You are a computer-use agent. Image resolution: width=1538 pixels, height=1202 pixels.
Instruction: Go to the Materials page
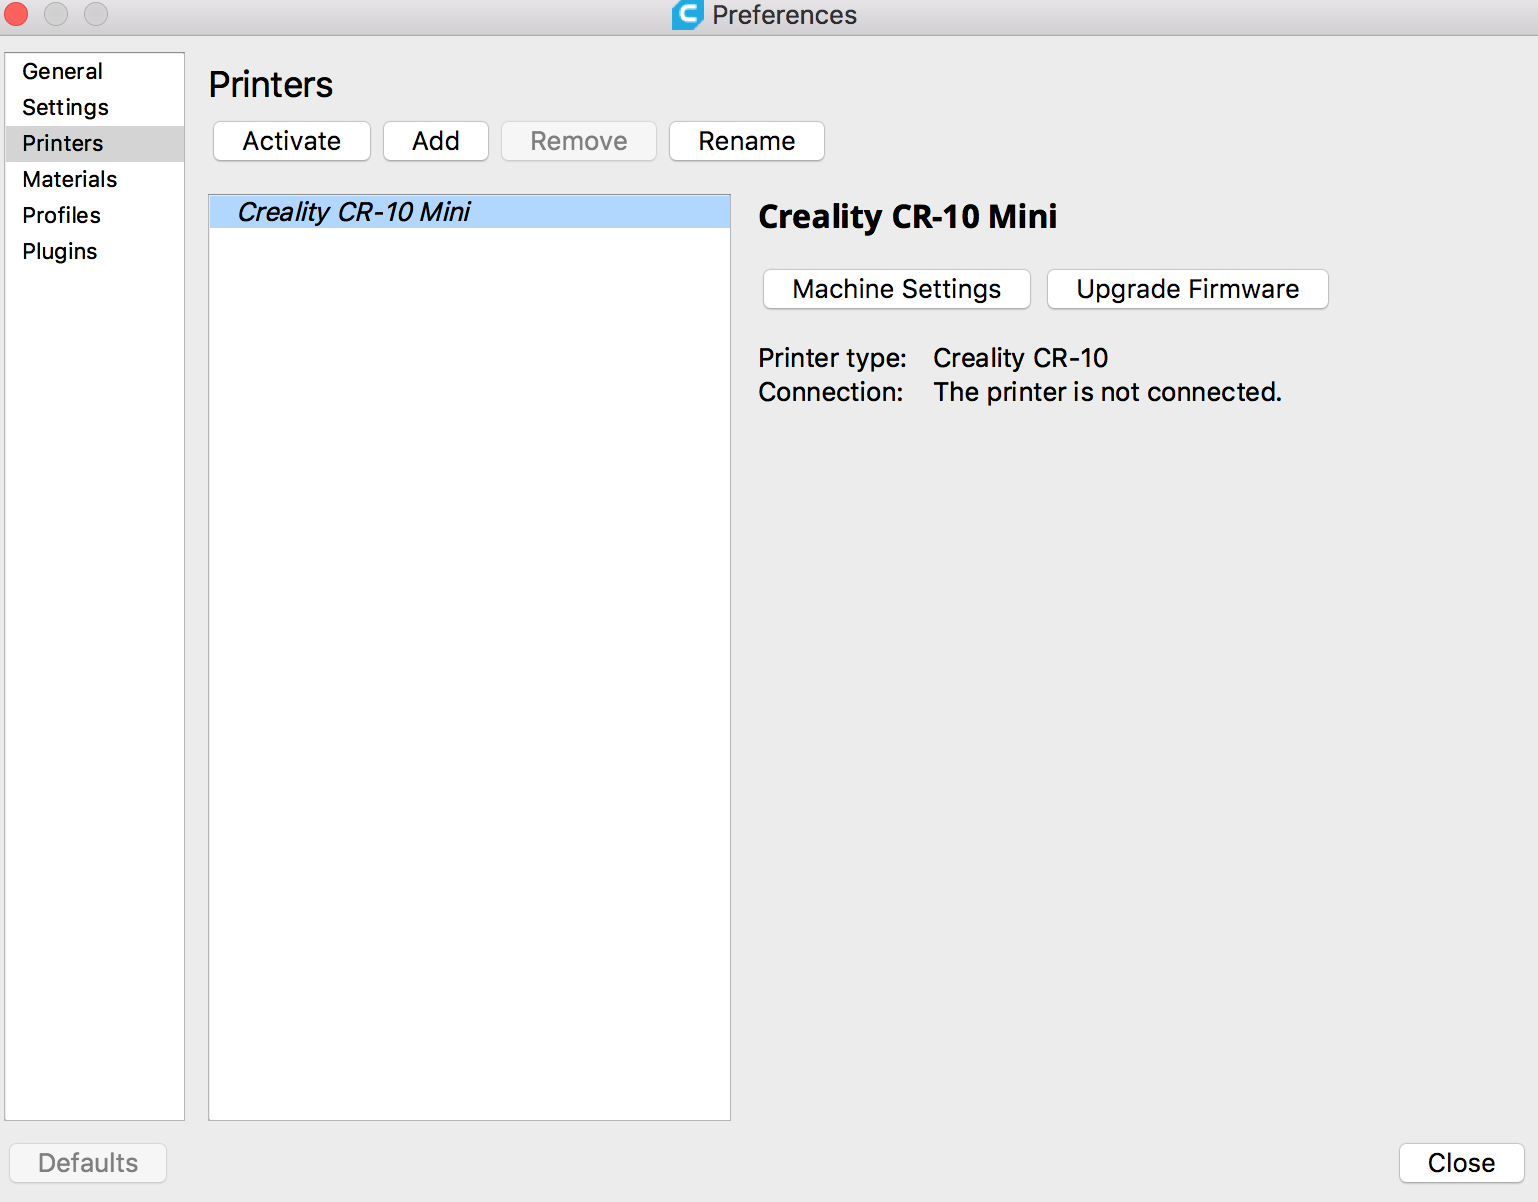tap(95, 179)
